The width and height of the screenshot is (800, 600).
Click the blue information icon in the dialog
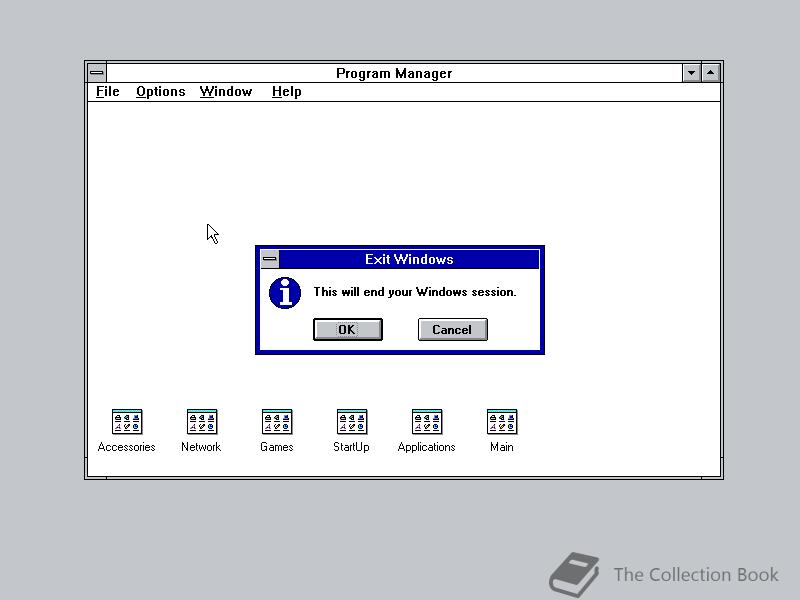(283, 293)
